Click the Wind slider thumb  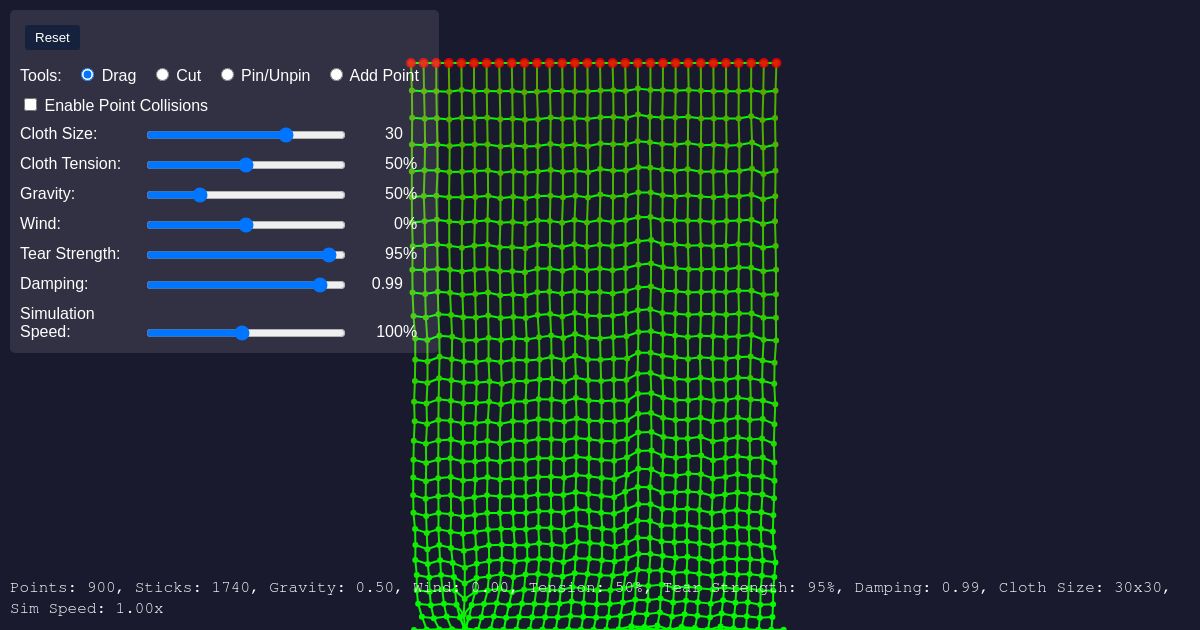pyautogui.click(x=246, y=225)
